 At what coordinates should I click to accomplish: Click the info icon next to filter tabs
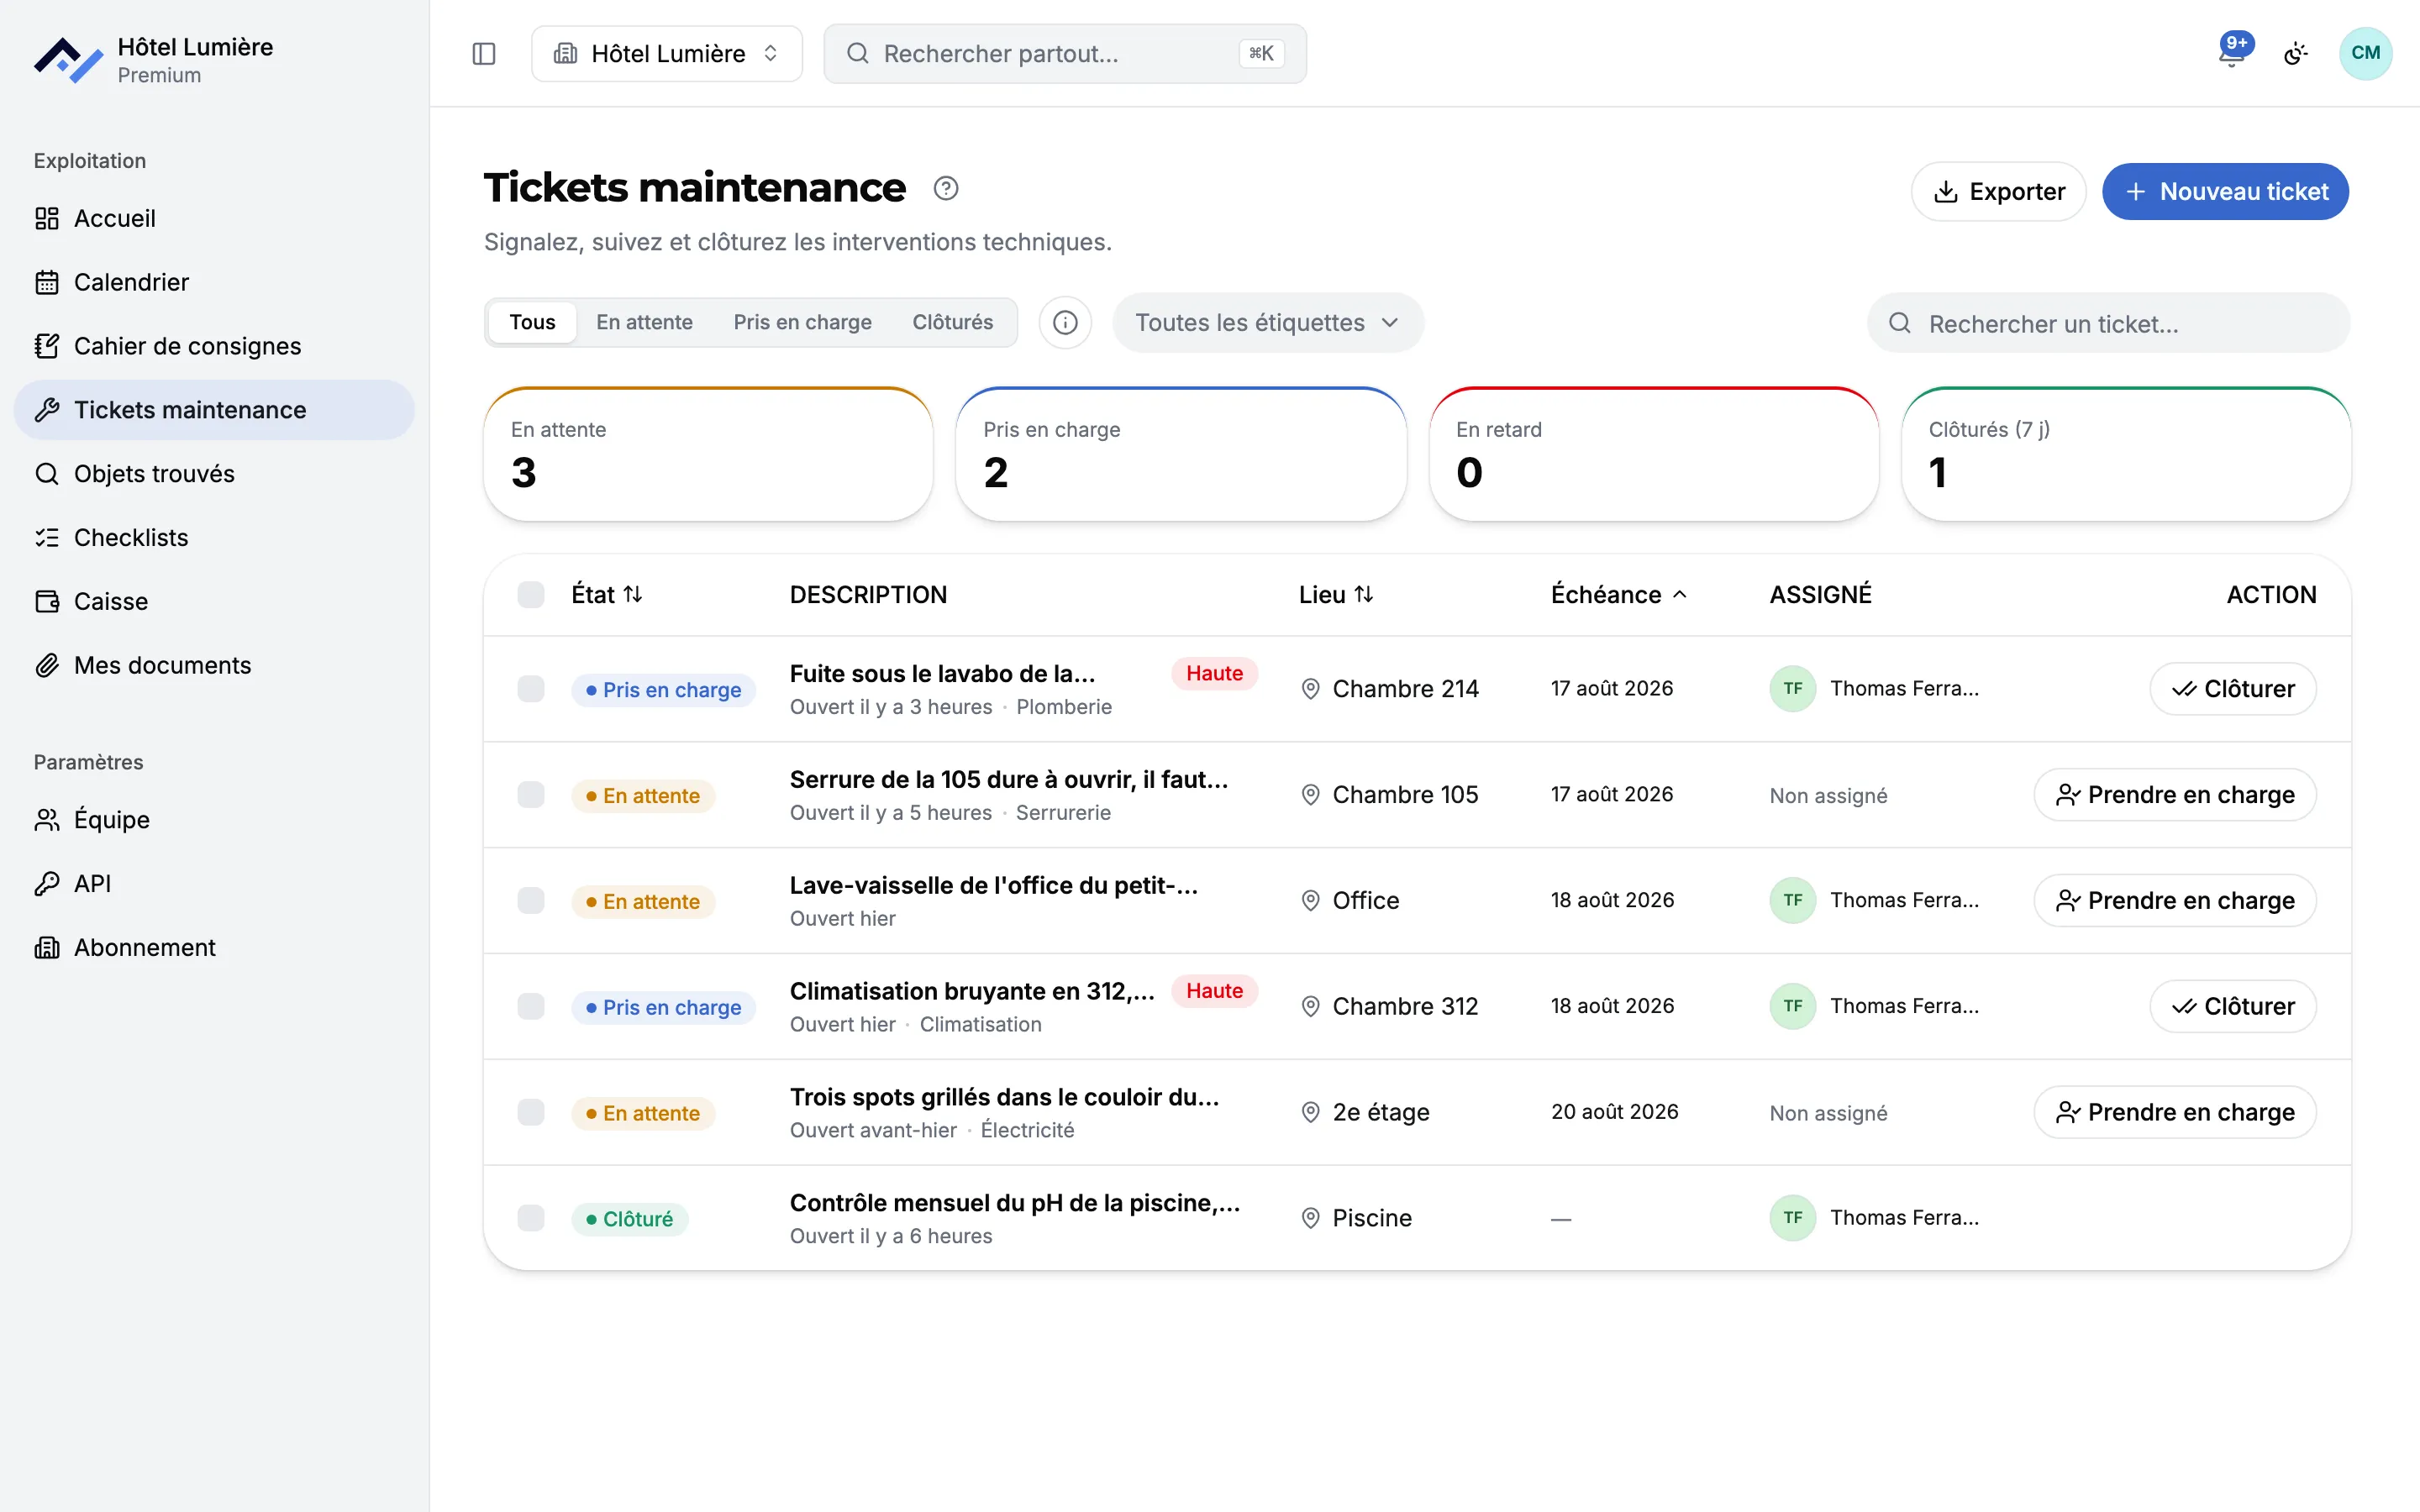[x=1065, y=322]
